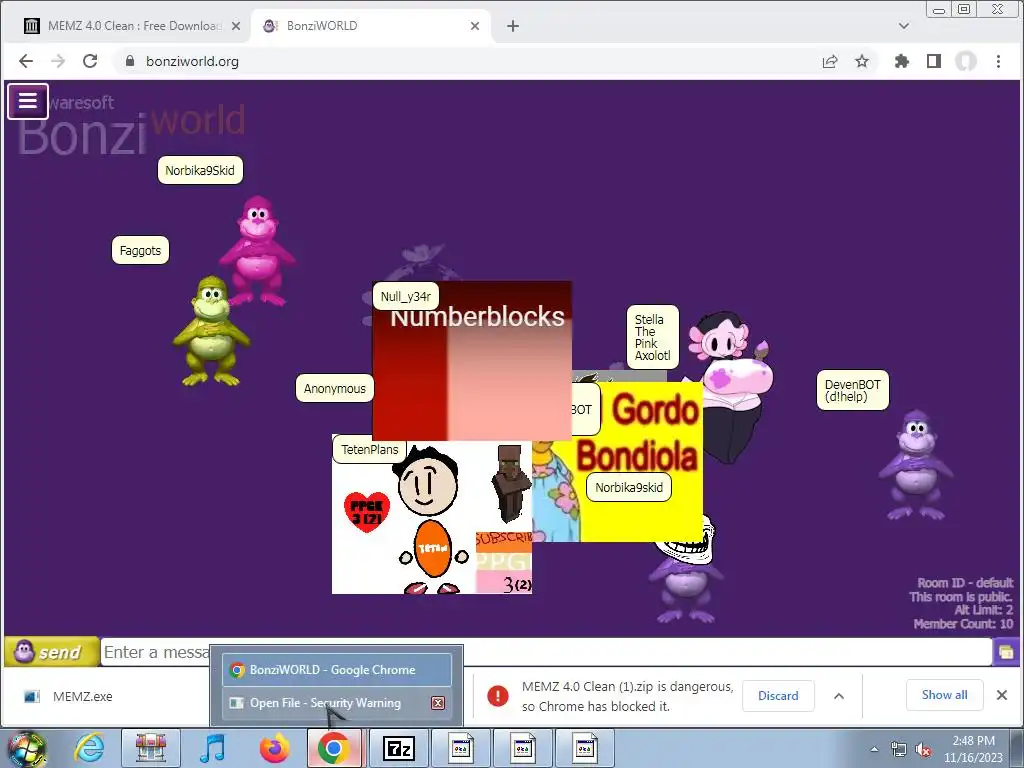Select the green Bonzi character
The height and width of the screenshot is (768, 1024).
[x=210, y=331]
